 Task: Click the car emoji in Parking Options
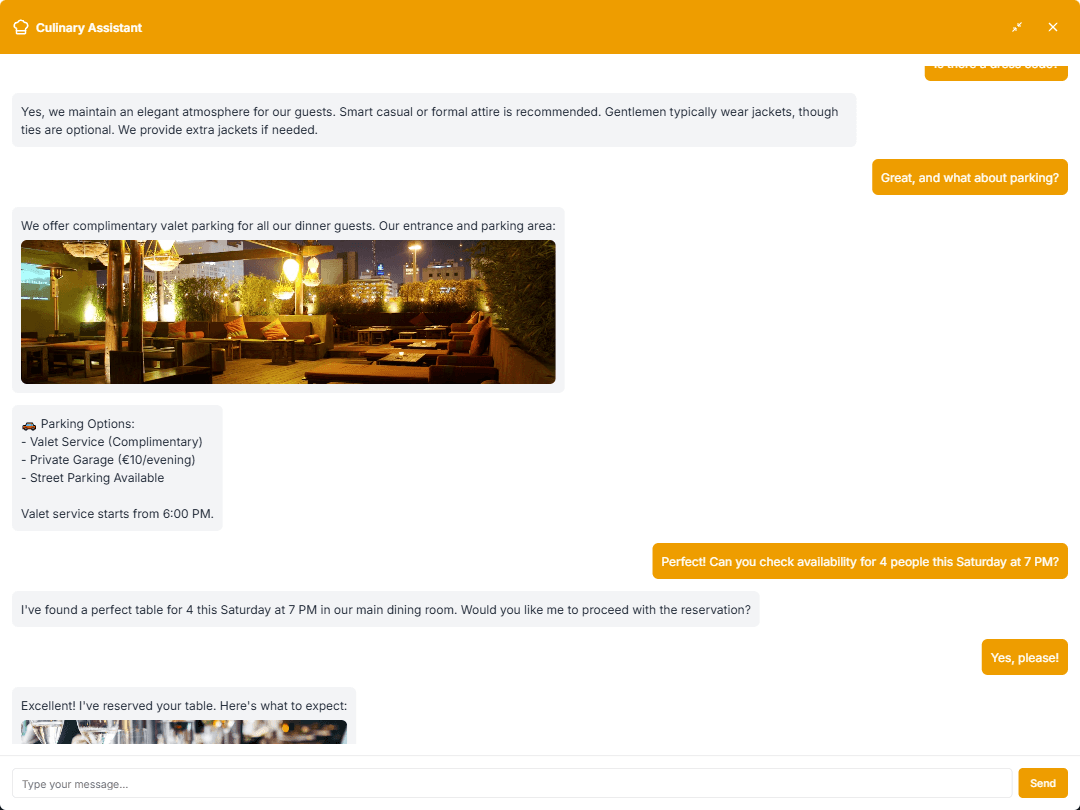pyautogui.click(x=30, y=423)
